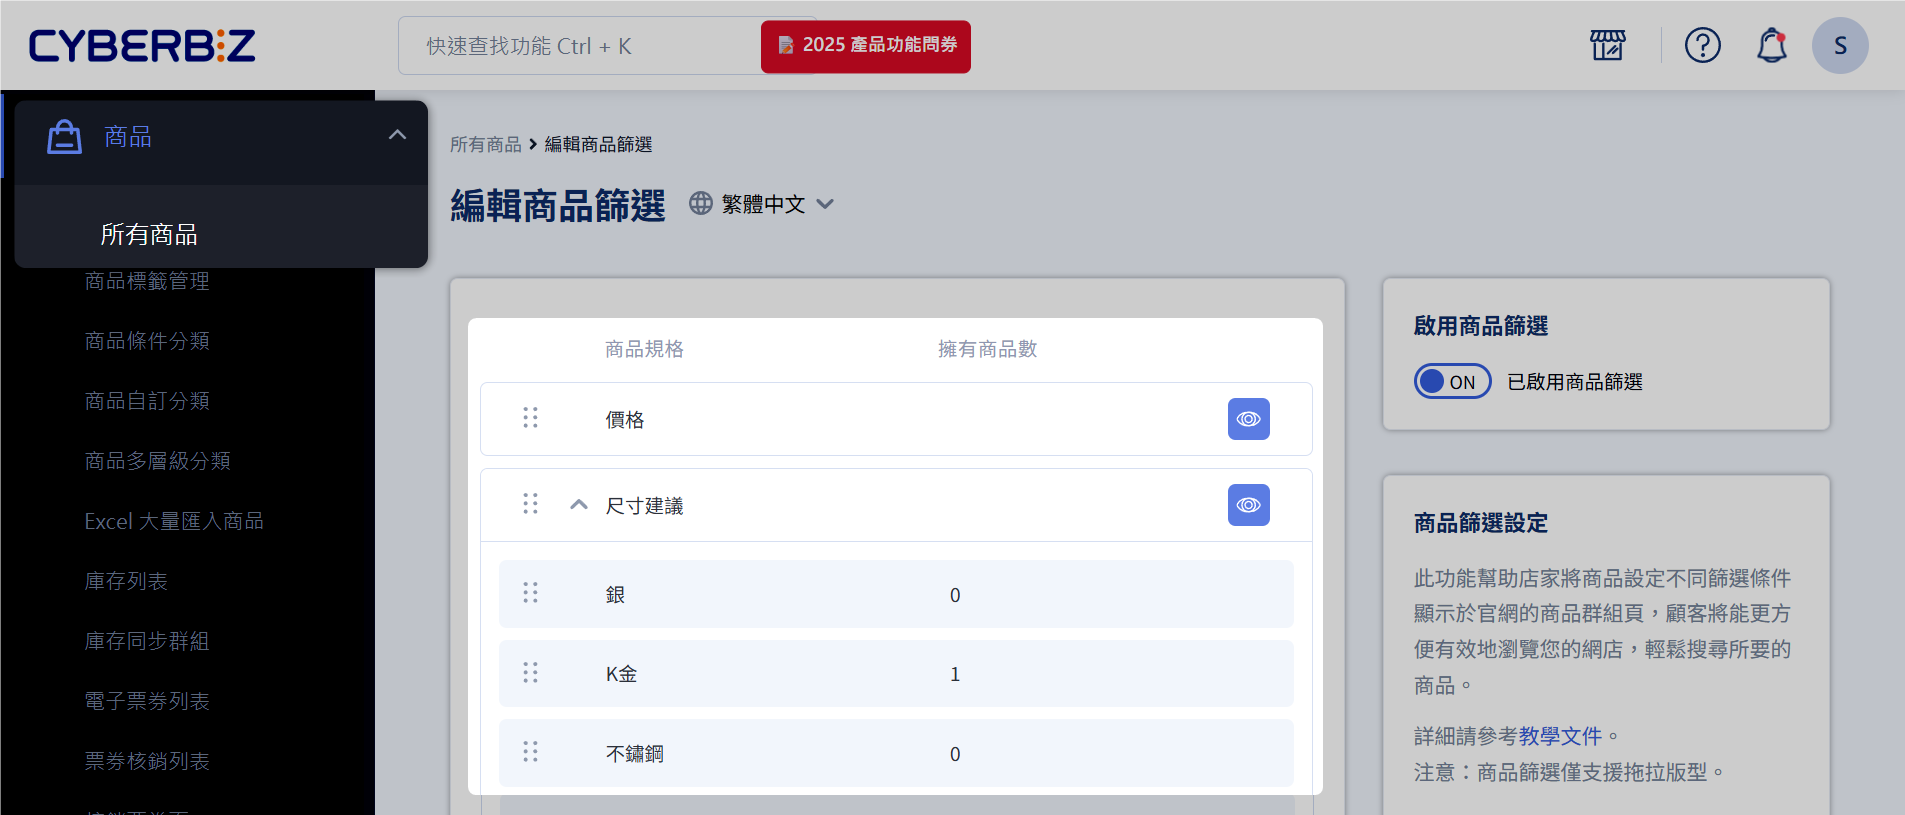
Task: Open 庫存列表 from the sidebar
Action: click(x=126, y=581)
